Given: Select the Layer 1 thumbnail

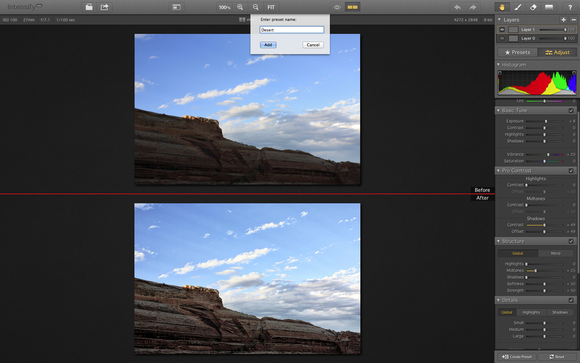Looking at the screenshot, I should [513, 30].
